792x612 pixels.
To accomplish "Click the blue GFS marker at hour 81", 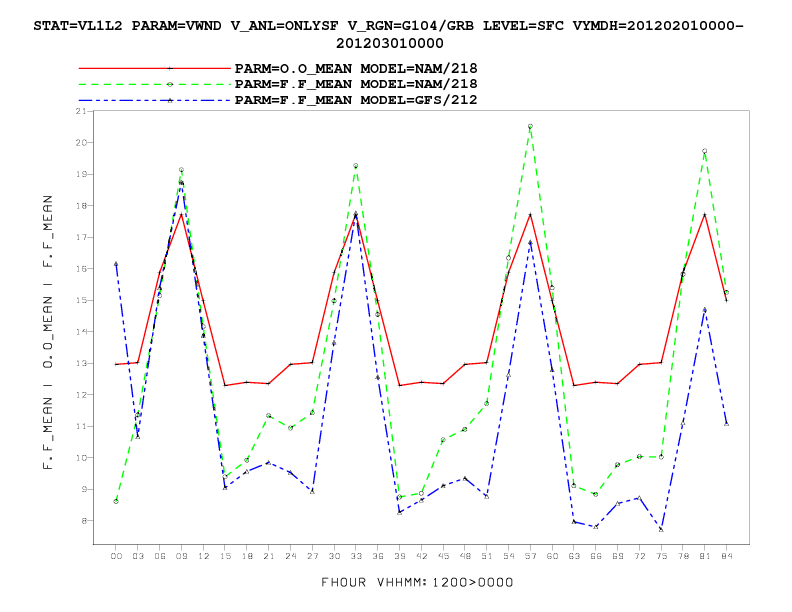I will click(x=705, y=310).
